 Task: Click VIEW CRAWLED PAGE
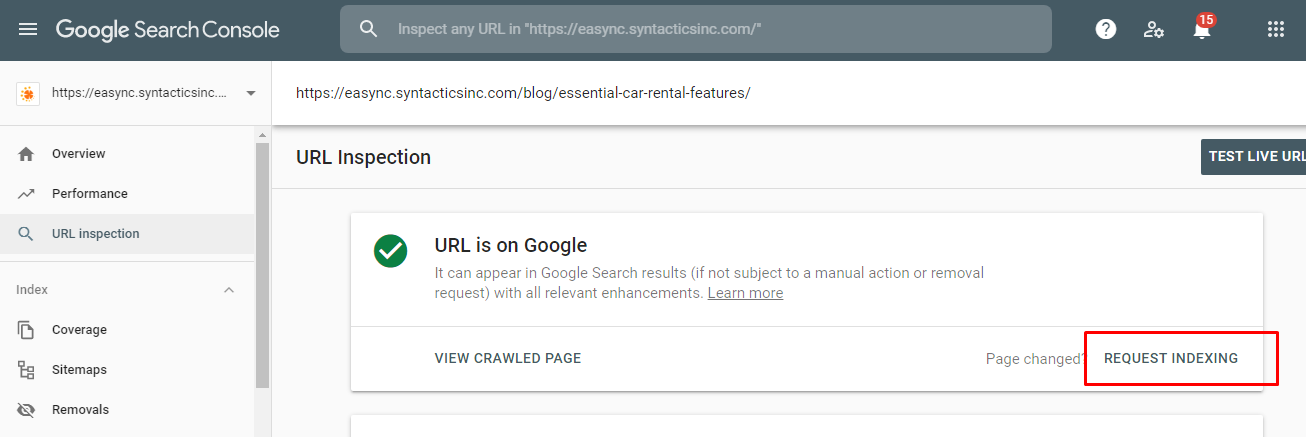coord(508,358)
